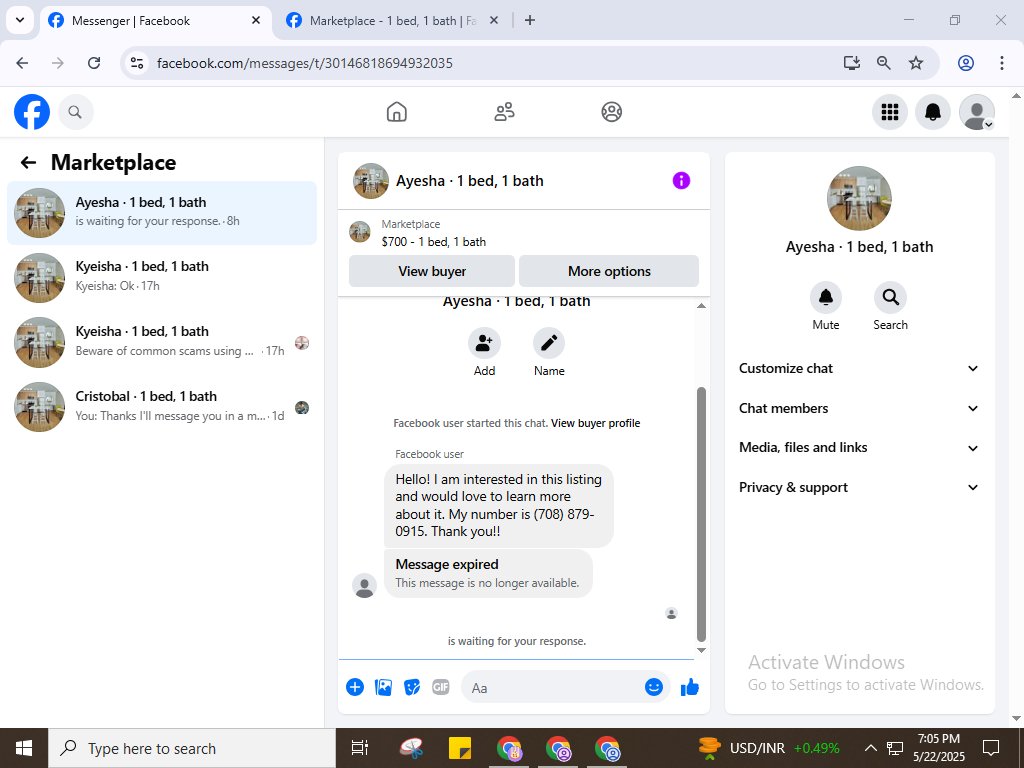Select Ayesha · 1 bed, 1 bath conversation
The image size is (1024, 768).
pos(162,213)
